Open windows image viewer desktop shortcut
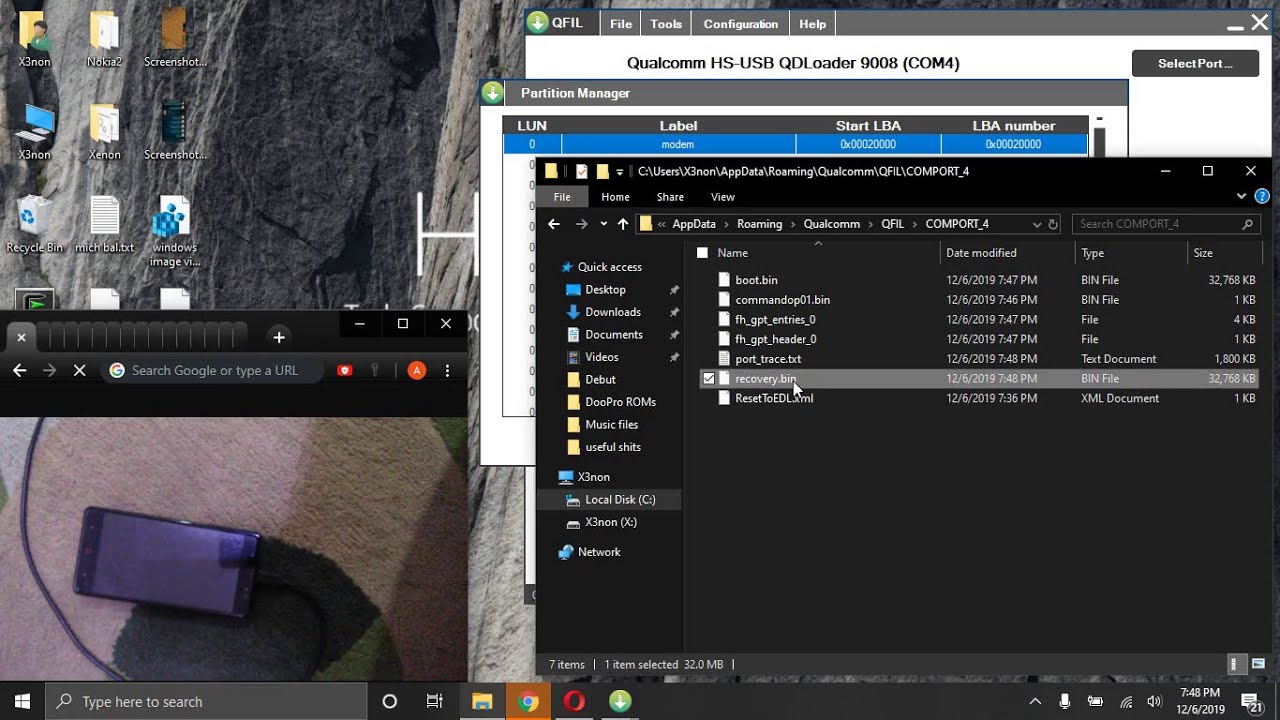Image resolution: width=1280 pixels, height=720 pixels. click(174, 232)
